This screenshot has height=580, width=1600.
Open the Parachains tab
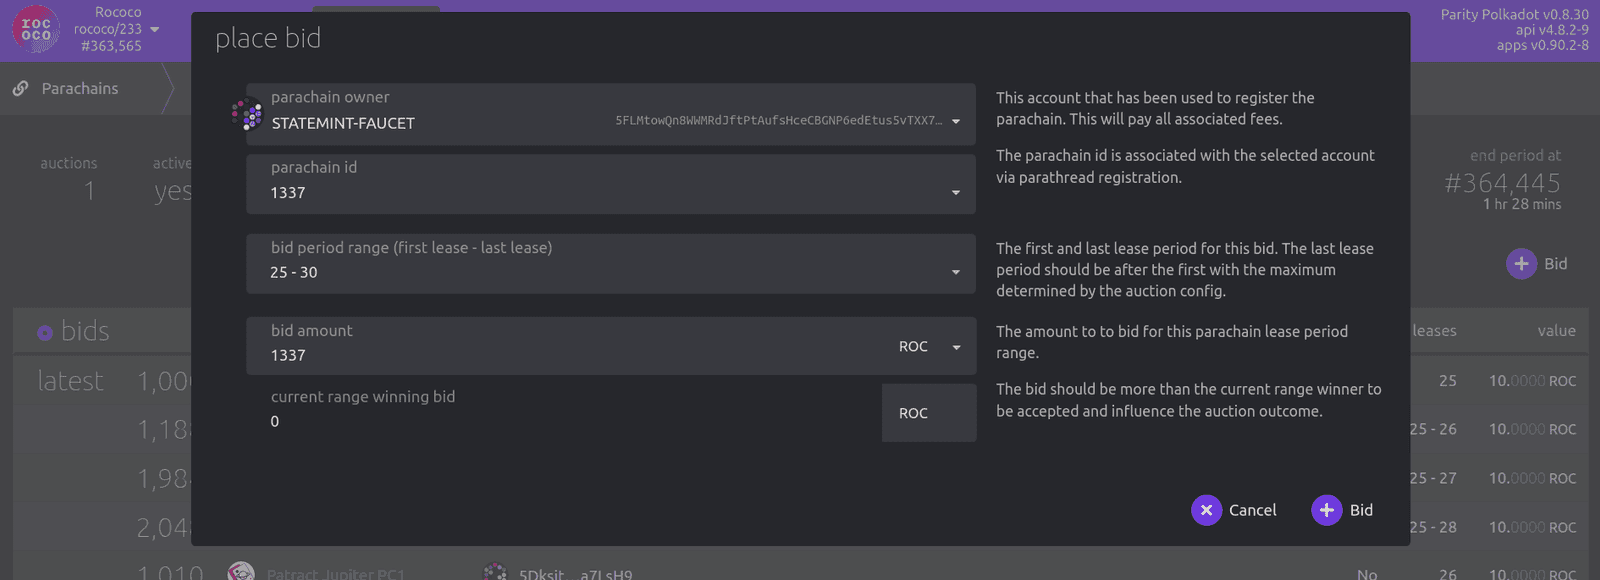tap(80, 89)
